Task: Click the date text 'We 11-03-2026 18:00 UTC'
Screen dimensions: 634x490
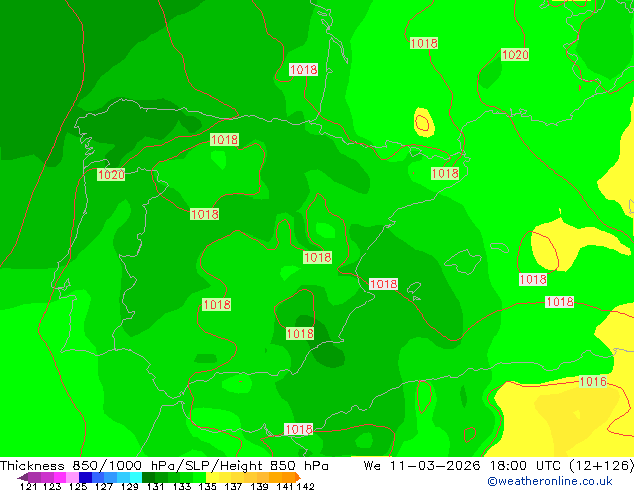Action: pos(462,466)
